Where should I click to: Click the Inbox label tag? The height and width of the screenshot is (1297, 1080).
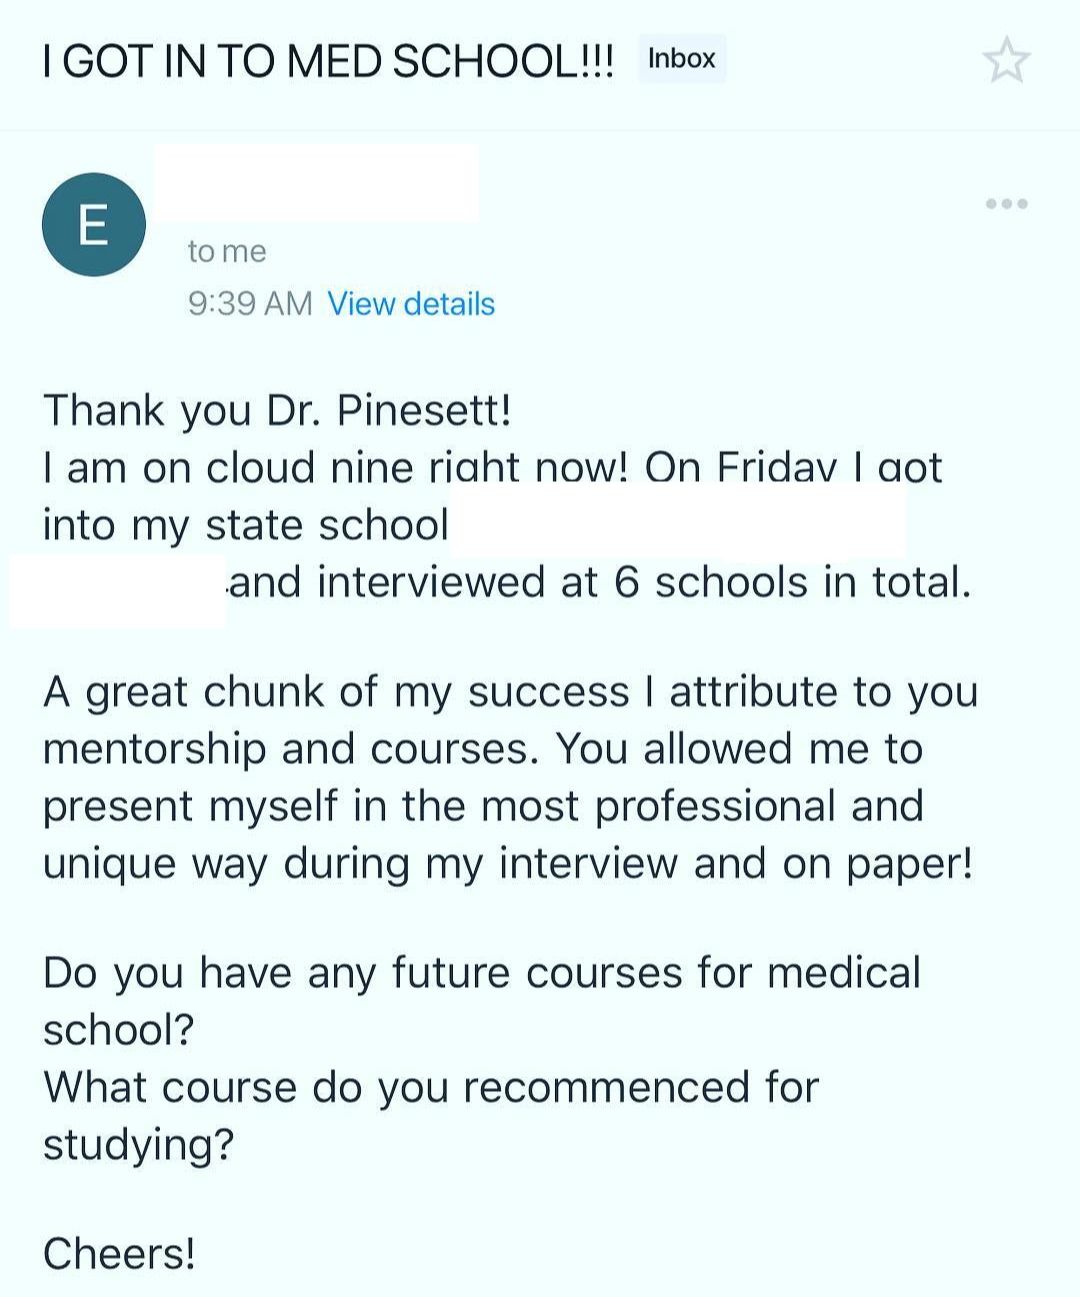tap(682, 59)
